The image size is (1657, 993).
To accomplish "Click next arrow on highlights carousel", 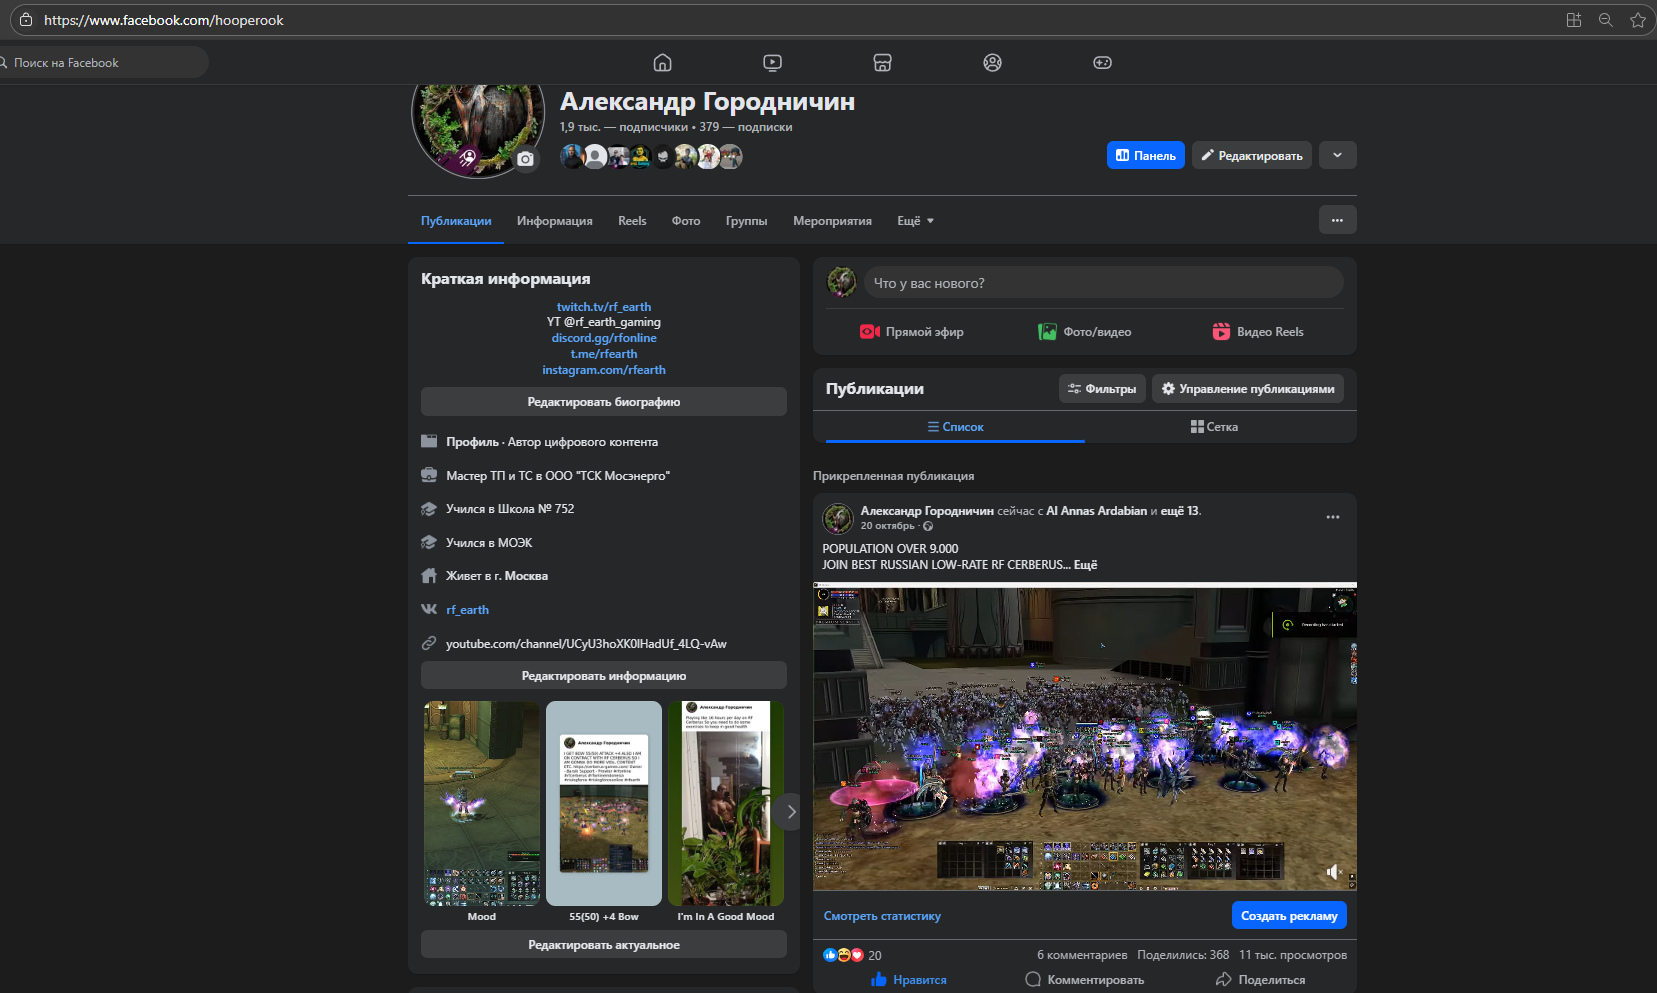I will coord(790,812).
